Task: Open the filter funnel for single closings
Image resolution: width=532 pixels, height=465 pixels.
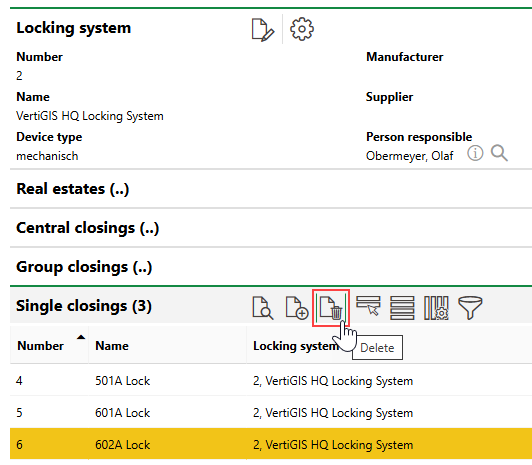Action: point(470,308)
